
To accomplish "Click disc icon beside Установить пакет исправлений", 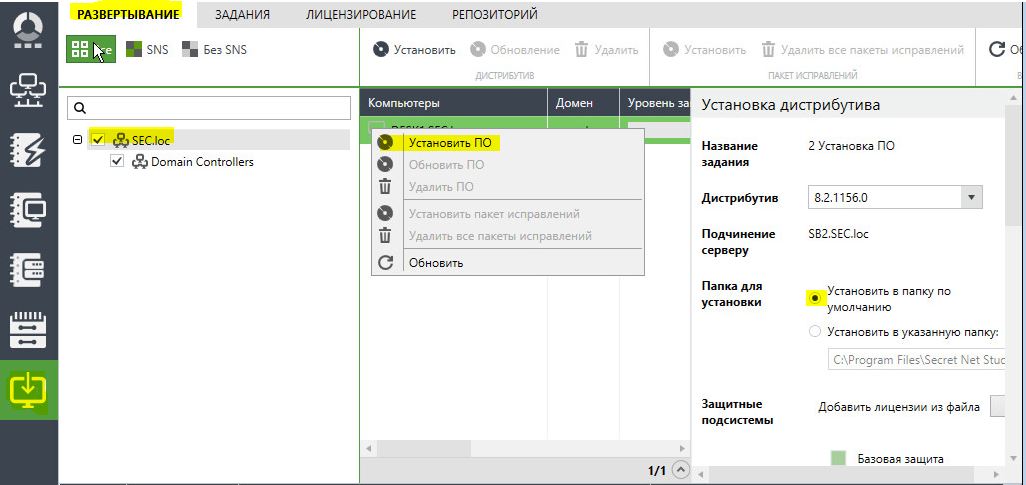I will click(386, 213).
